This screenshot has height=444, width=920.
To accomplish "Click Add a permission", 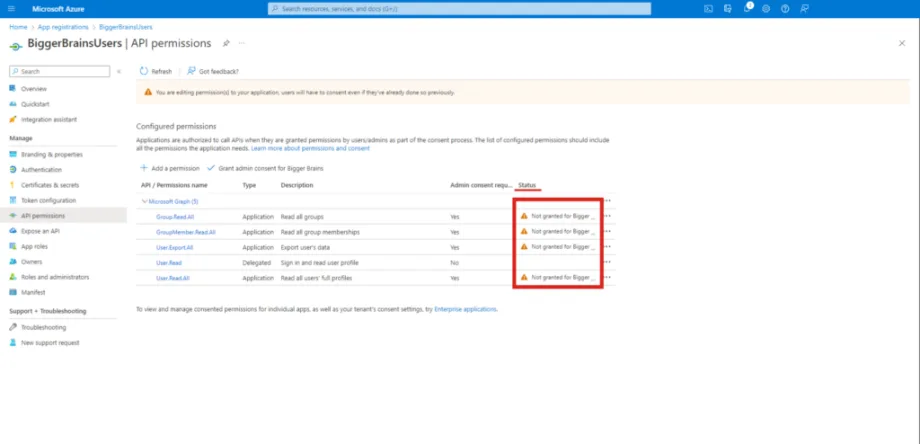I will 170,168.
